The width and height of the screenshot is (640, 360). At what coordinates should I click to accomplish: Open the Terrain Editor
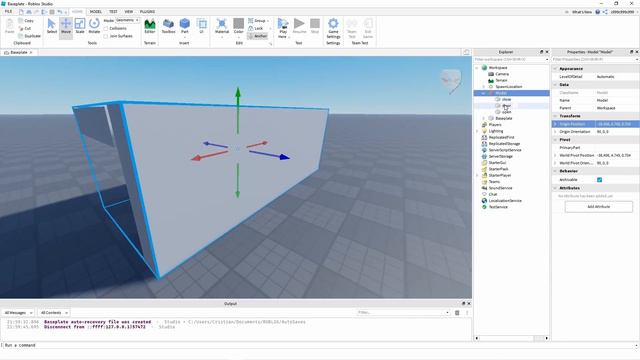[150, 26]
